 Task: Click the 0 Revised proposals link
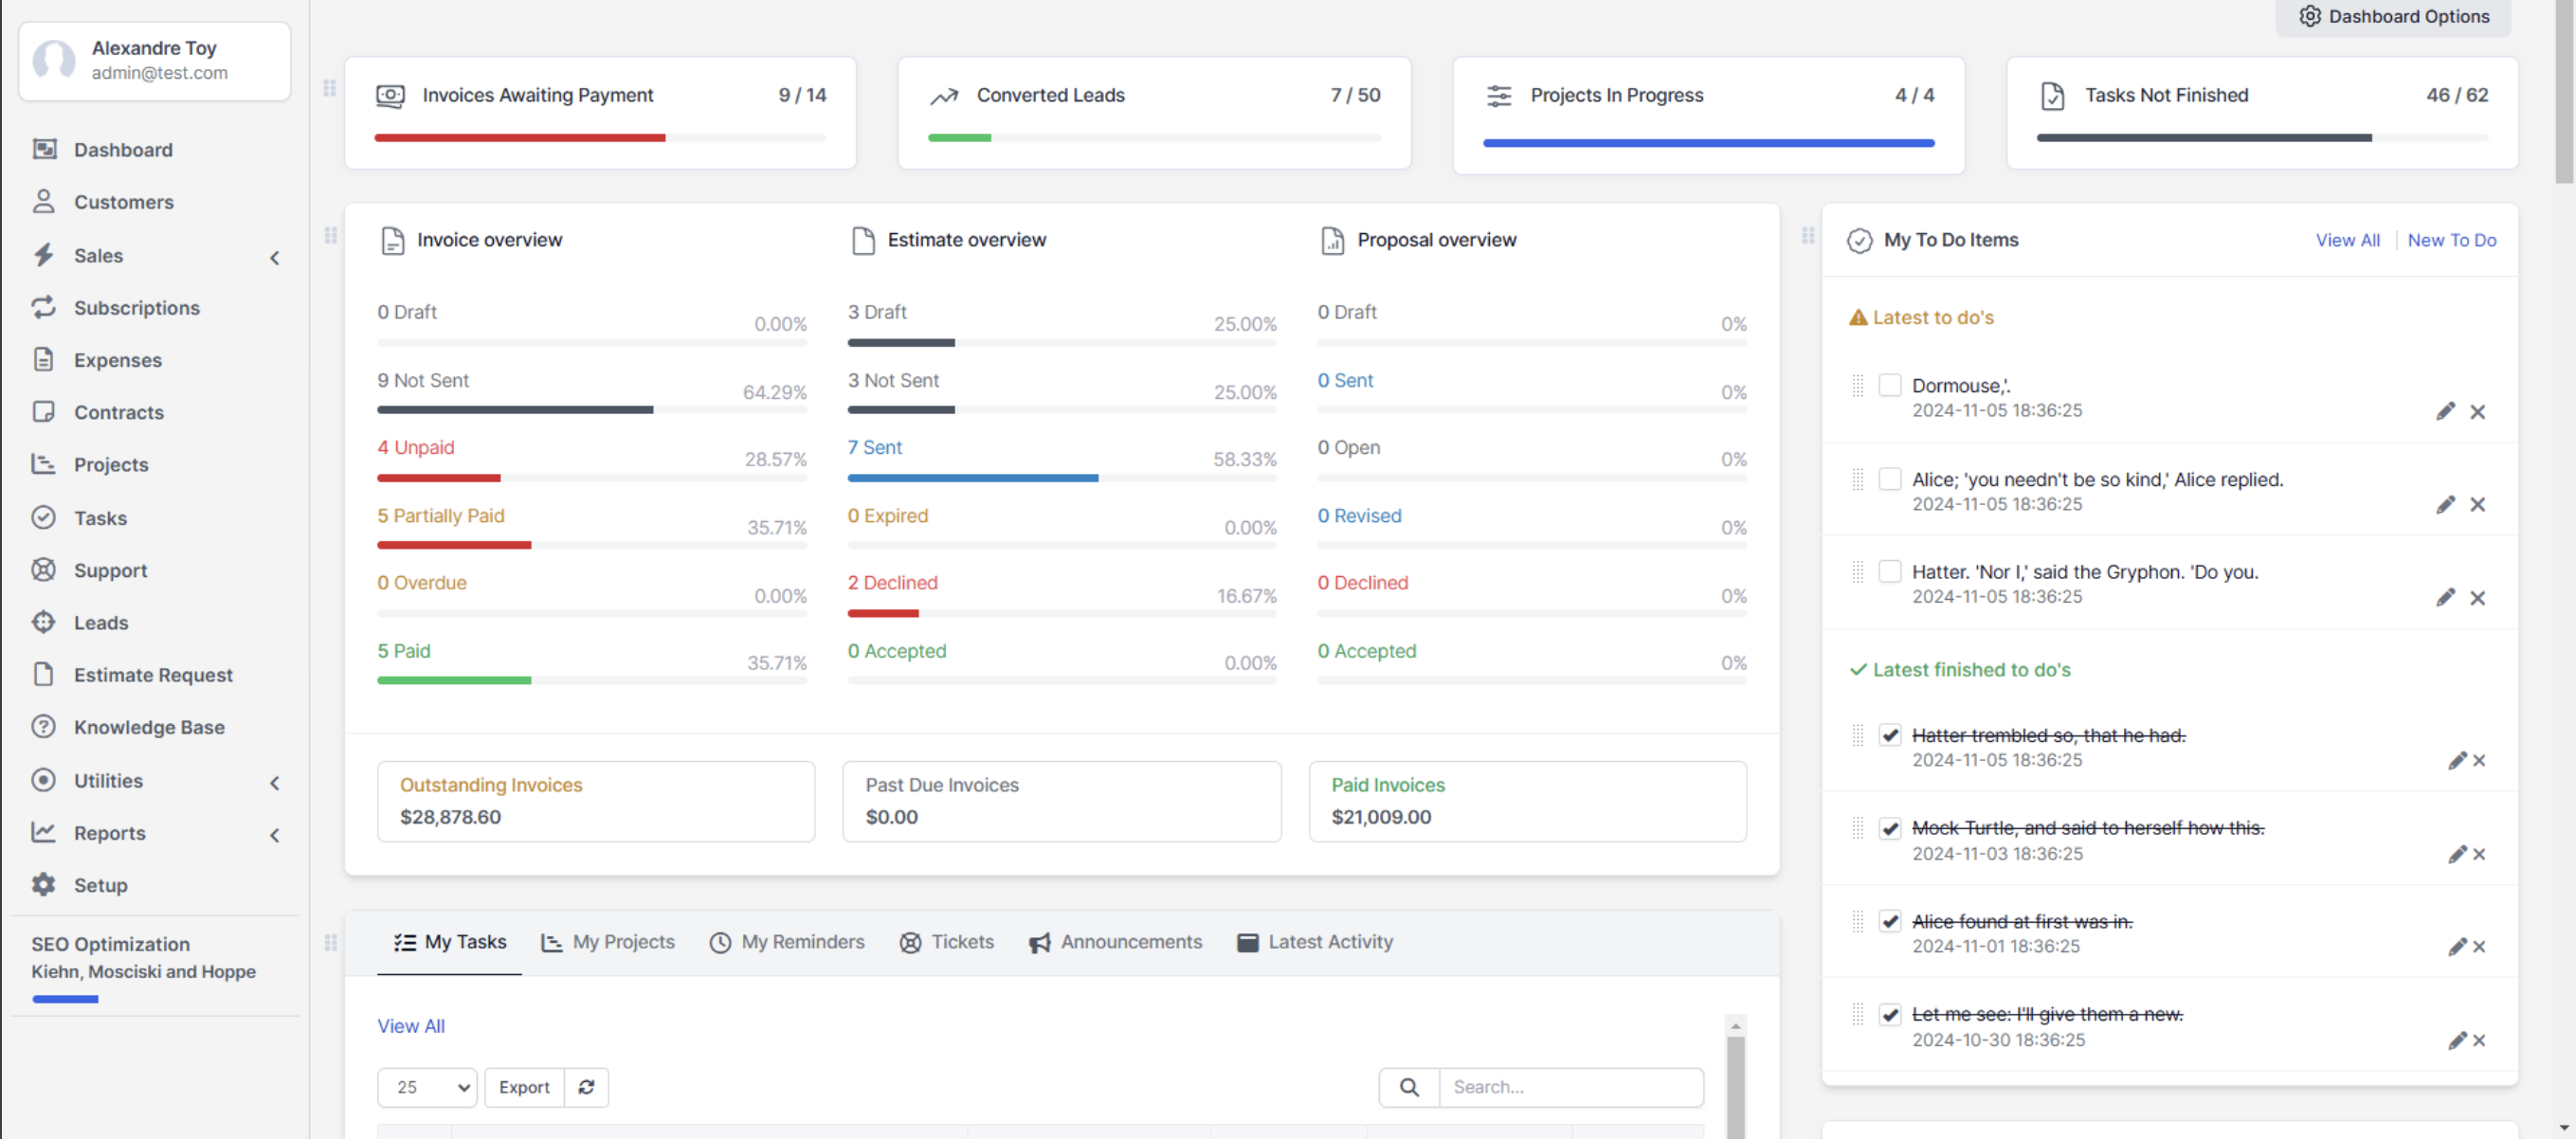1359,515
